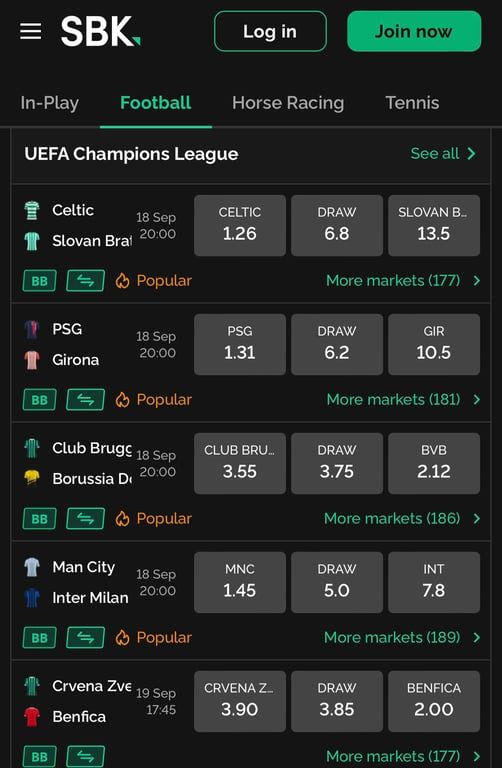The height and width of the screenshot is (768, 502).
Task: Select BB icon for Celtic match
Action: click(40, 281)
